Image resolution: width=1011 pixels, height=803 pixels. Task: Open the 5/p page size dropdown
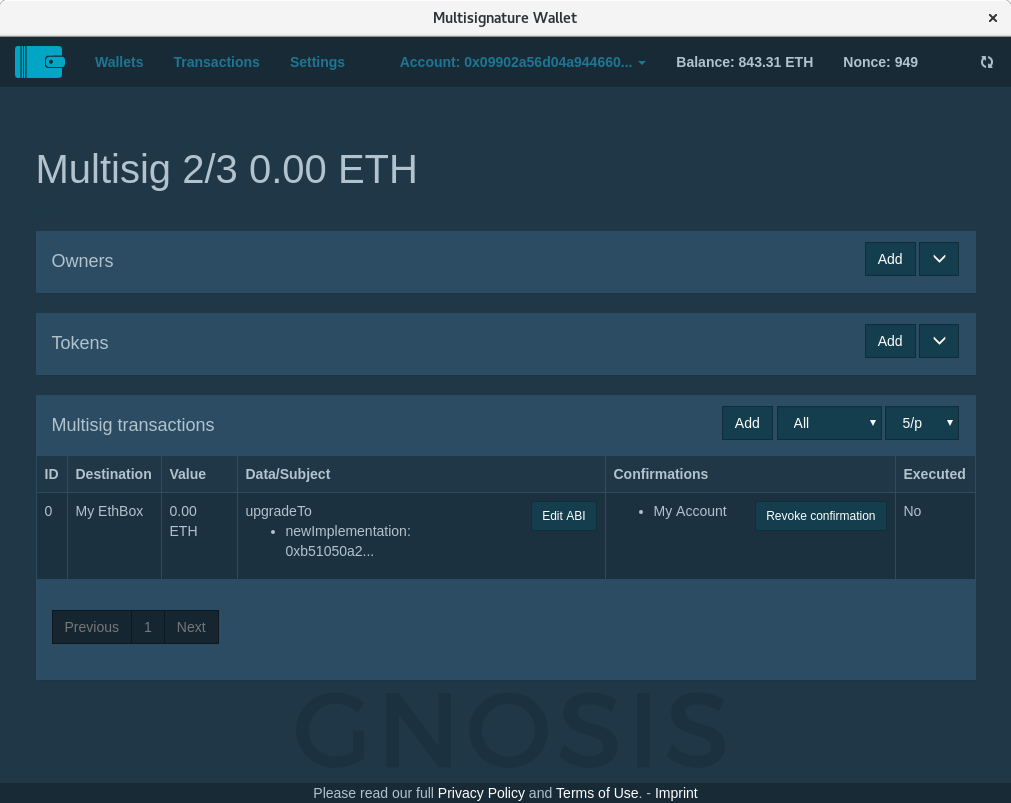pos(922,423)
